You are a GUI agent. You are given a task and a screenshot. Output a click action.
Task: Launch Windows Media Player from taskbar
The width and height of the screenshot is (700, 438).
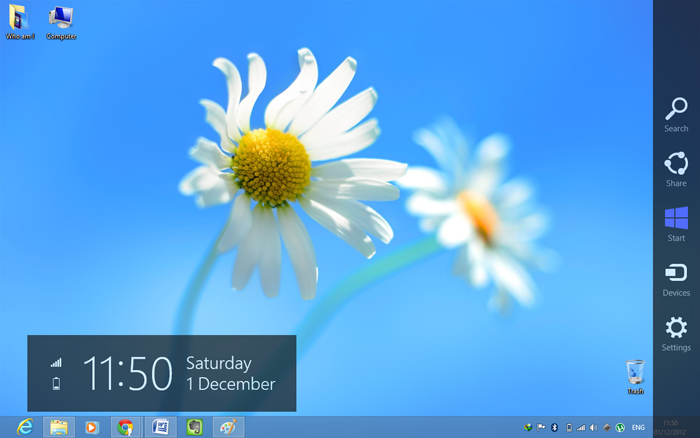click(x=92, y=427)
